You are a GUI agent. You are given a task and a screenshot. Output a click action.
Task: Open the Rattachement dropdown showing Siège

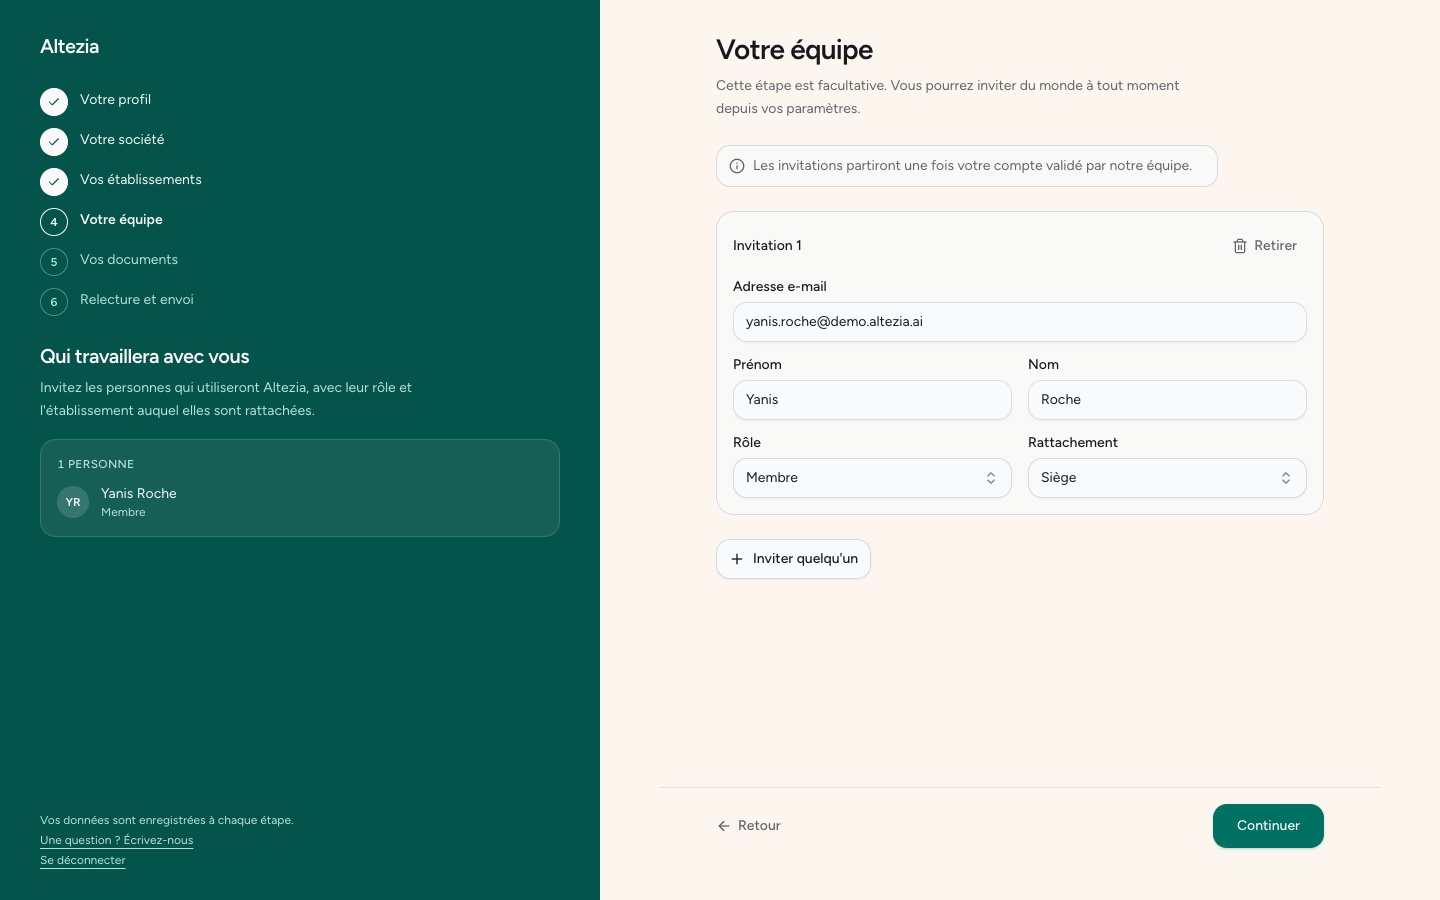pyautogui.click(x=1167, y=478)
